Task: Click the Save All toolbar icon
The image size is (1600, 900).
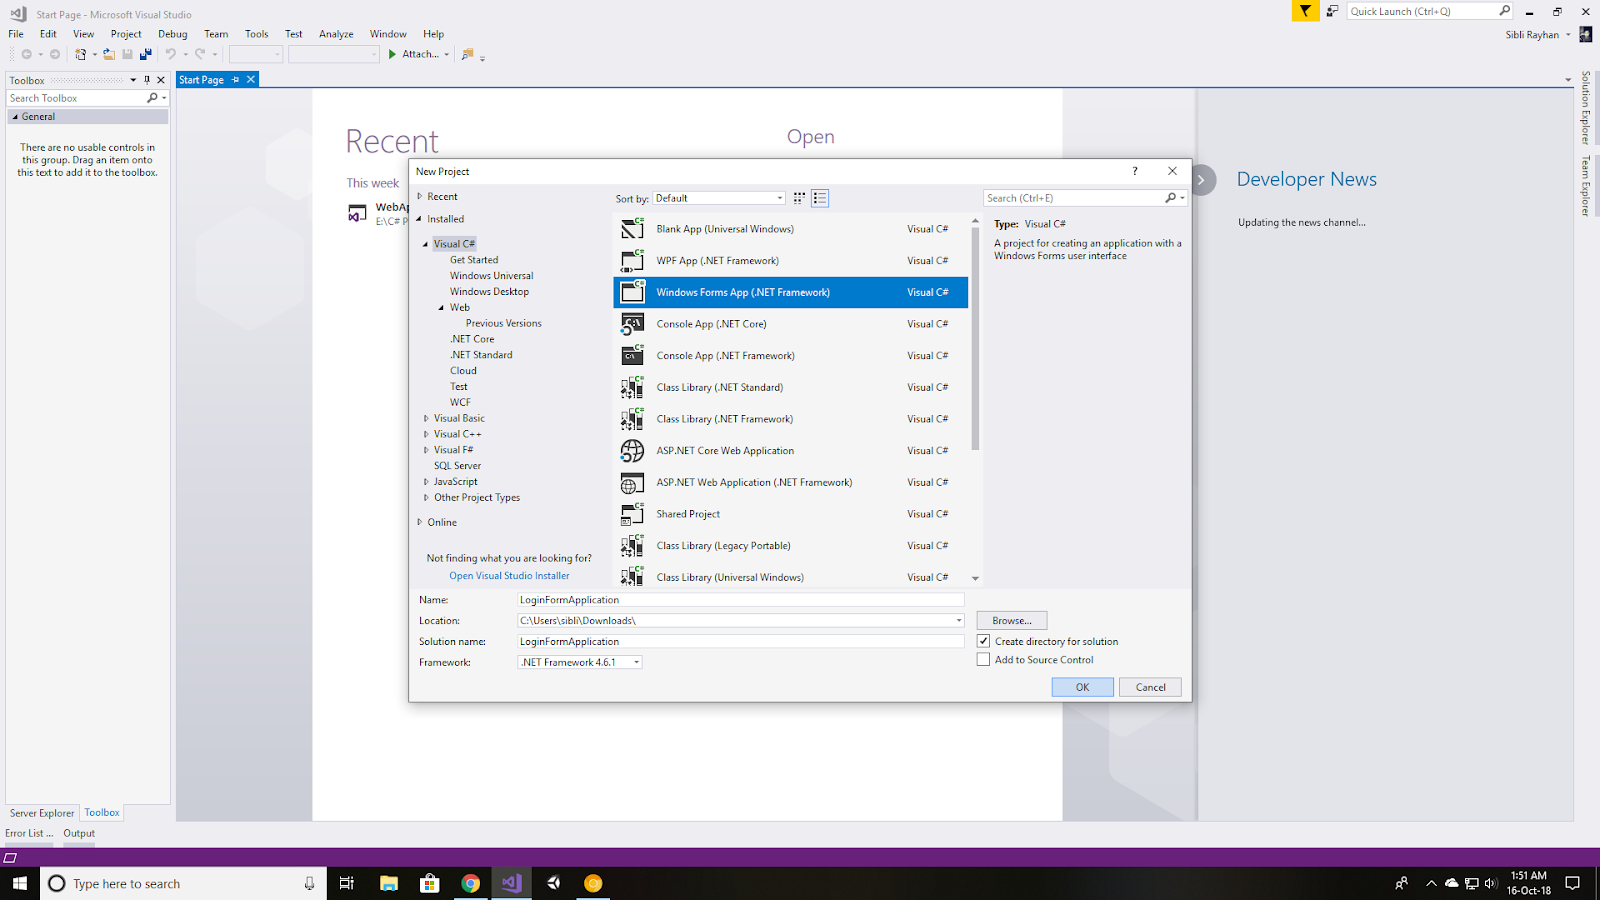Action: coord(146,54)
